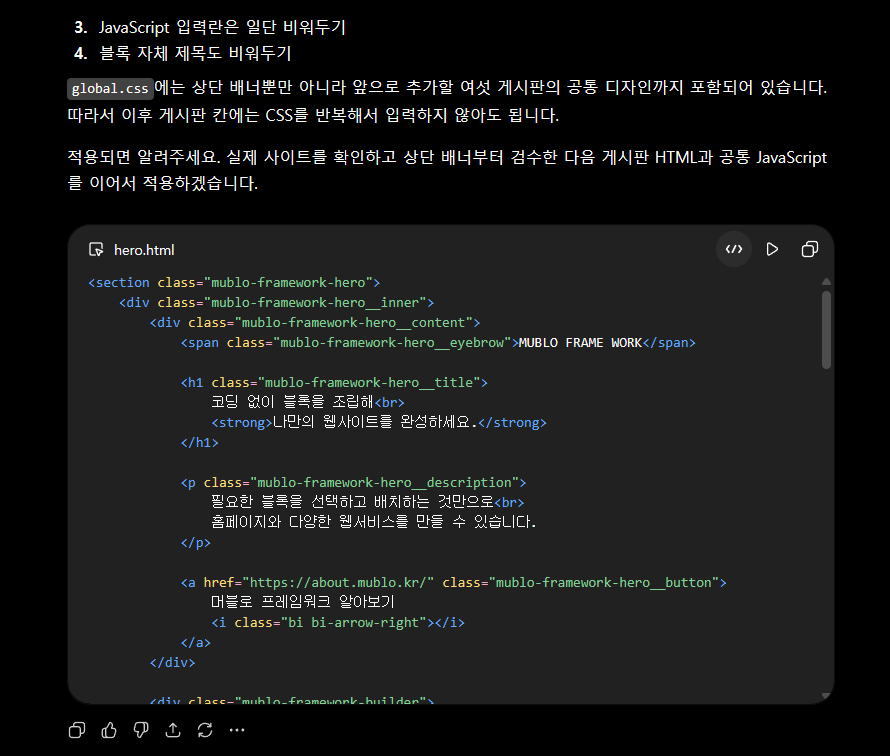Viewport: 890px width, 756px height.
Task: Share the response via upload icon
Action: pos(173,730)
